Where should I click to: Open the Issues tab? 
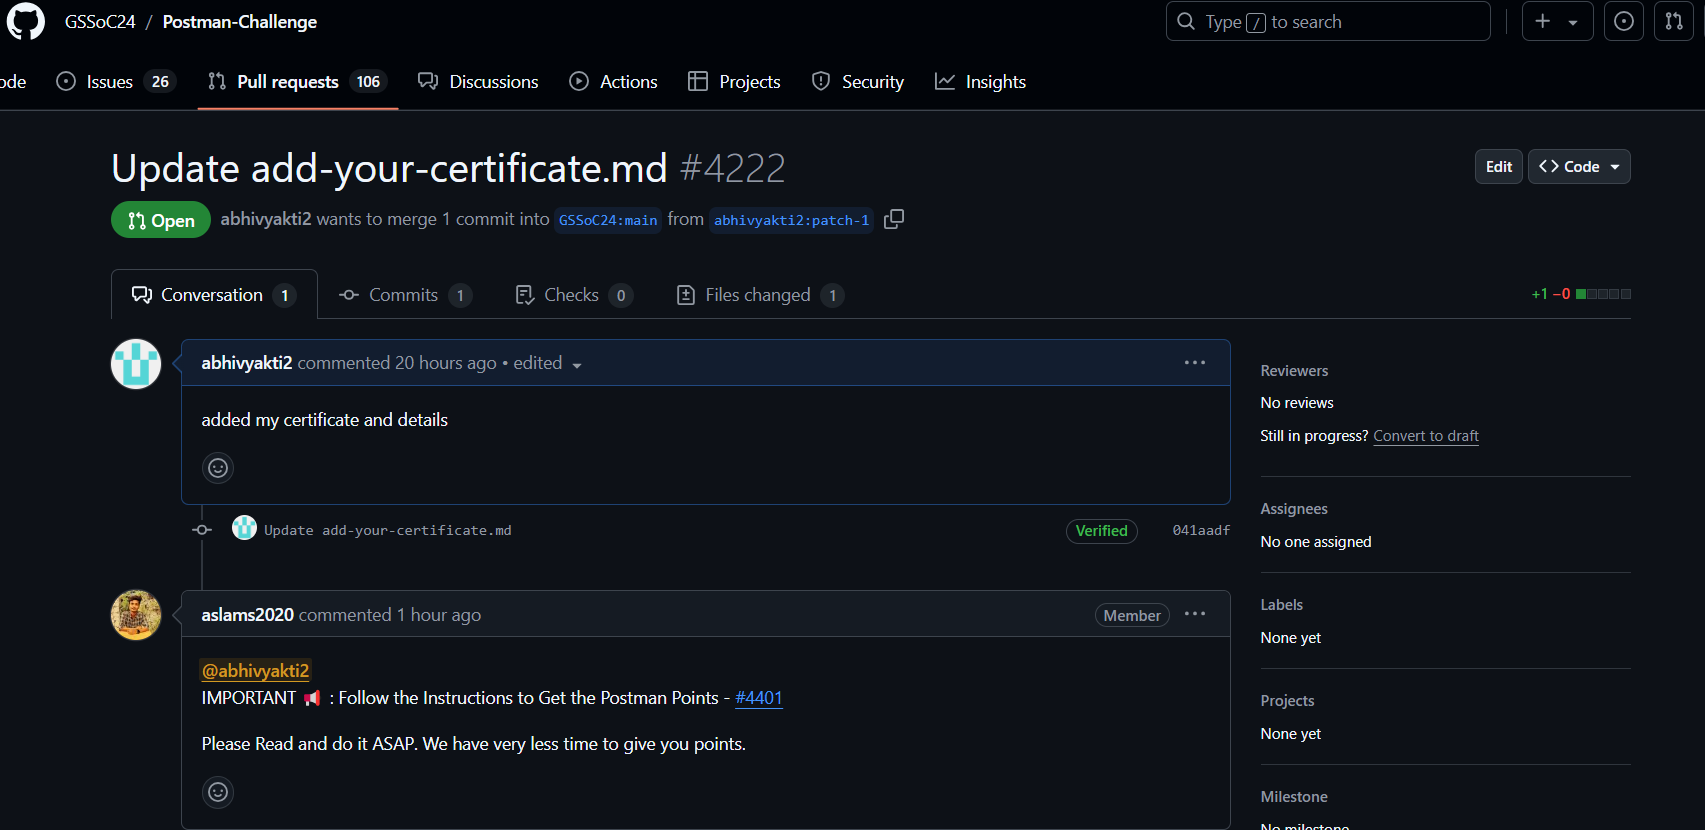pos(116,82)
